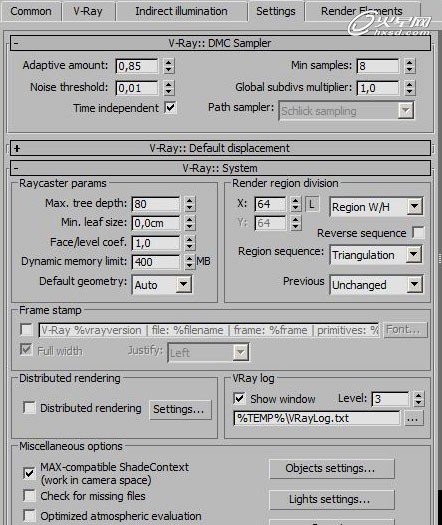This screenshot has height=525, width=442.
Task: Enable the Frame stamp checkbox
Action: [26, 329]
